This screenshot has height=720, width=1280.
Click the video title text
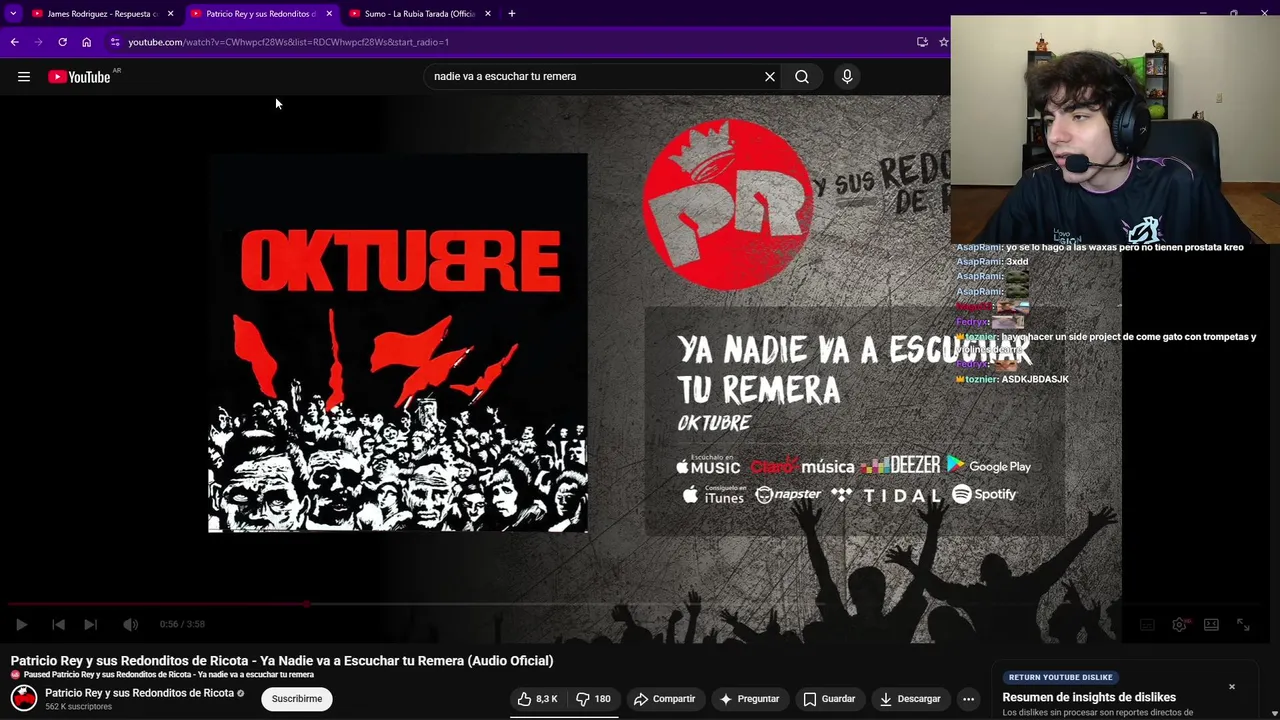click(282, 661)
